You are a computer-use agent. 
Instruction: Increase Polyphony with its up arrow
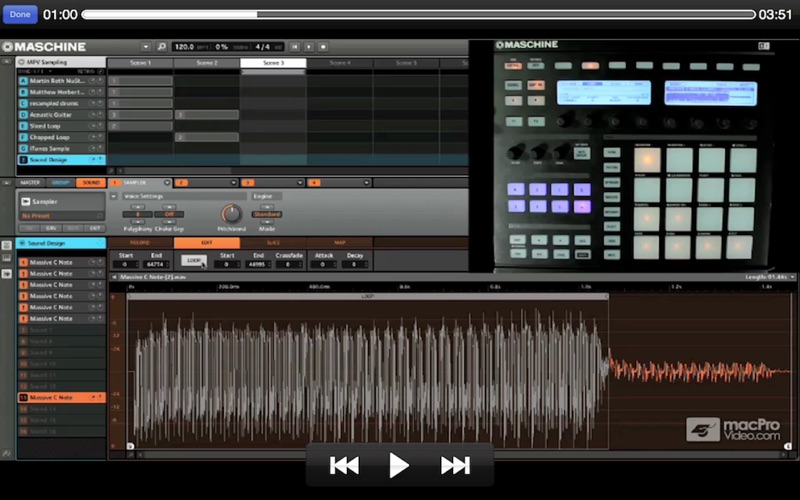pyautogui.click(x=137, y=207)
